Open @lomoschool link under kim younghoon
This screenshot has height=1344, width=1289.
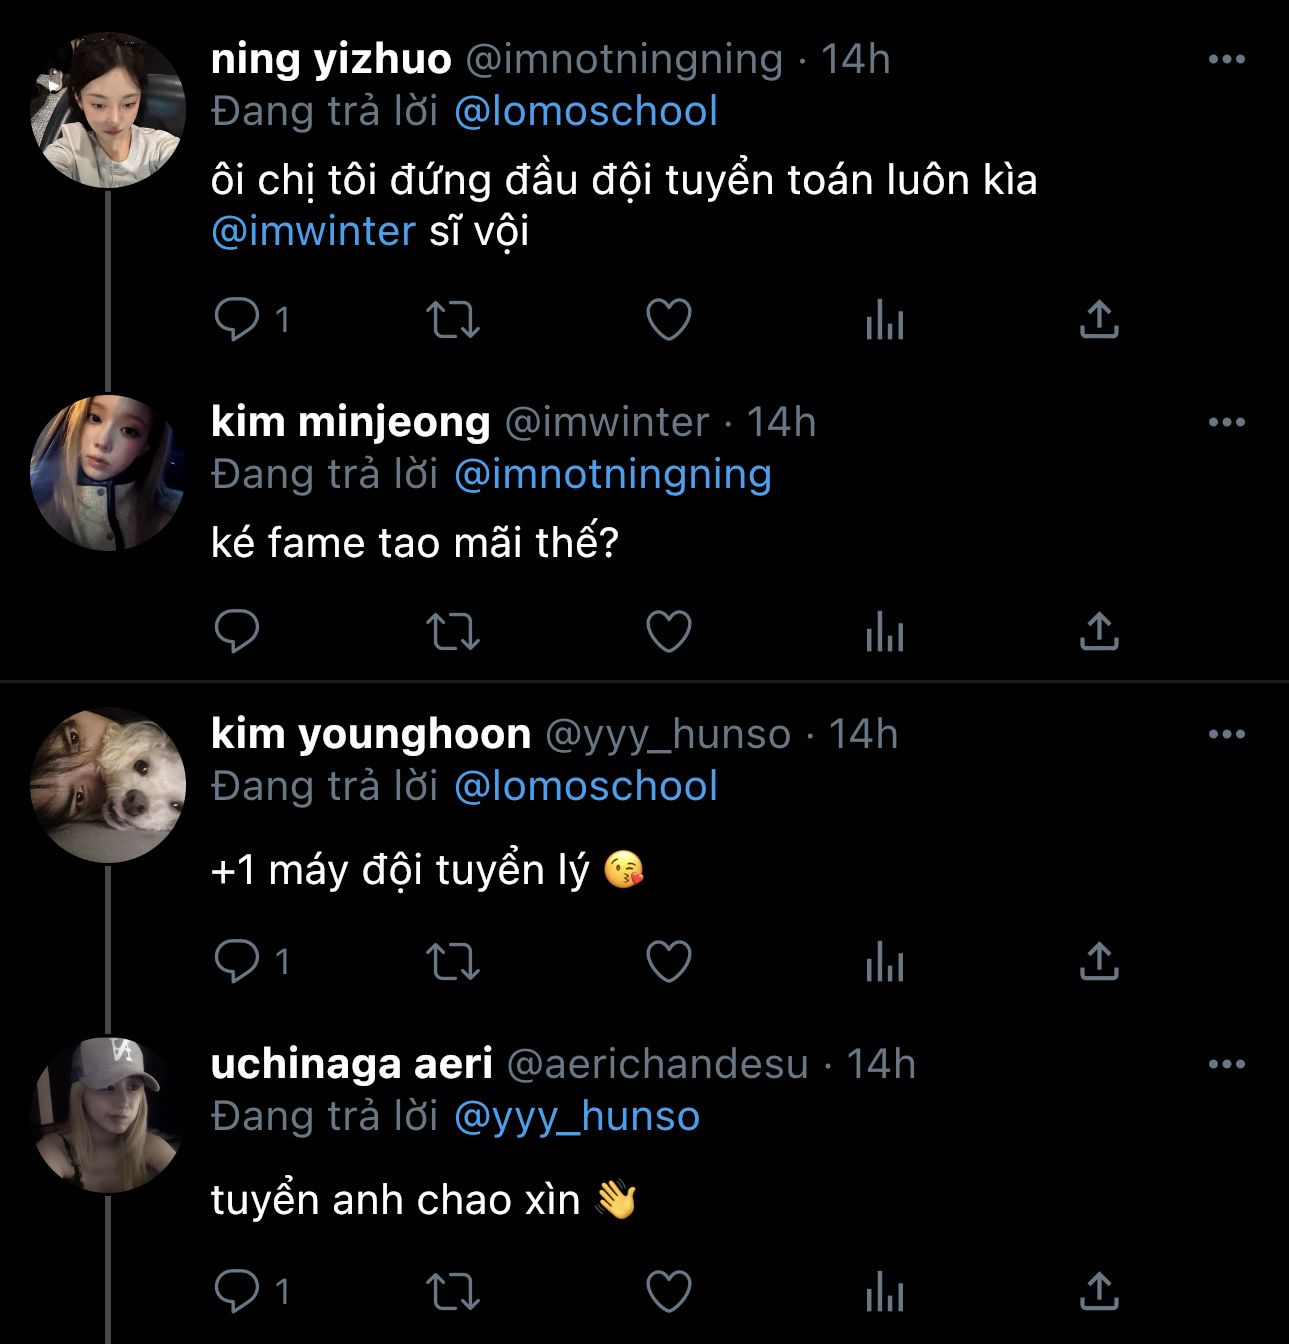point(586,786)
